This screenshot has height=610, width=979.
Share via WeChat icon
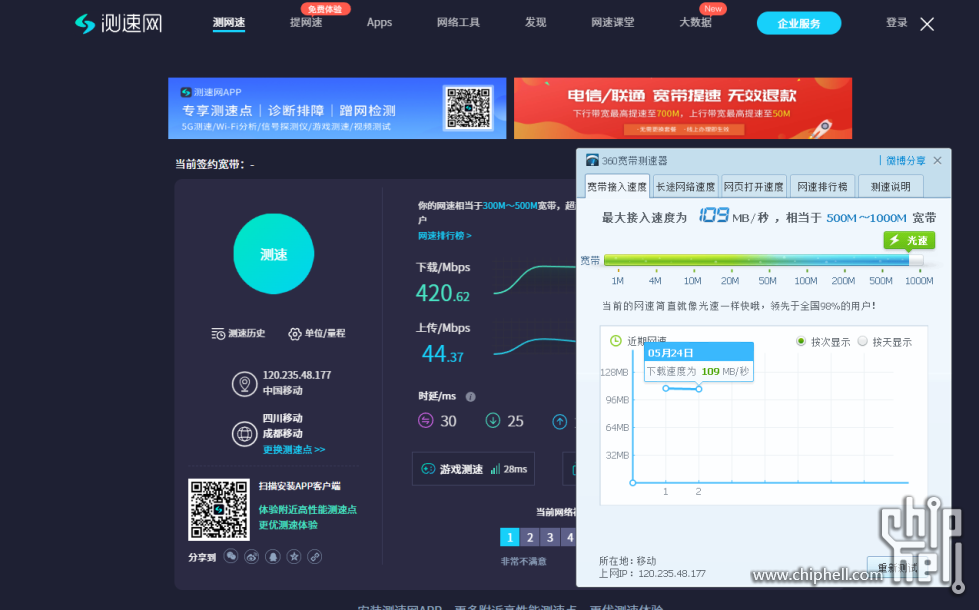231,556
